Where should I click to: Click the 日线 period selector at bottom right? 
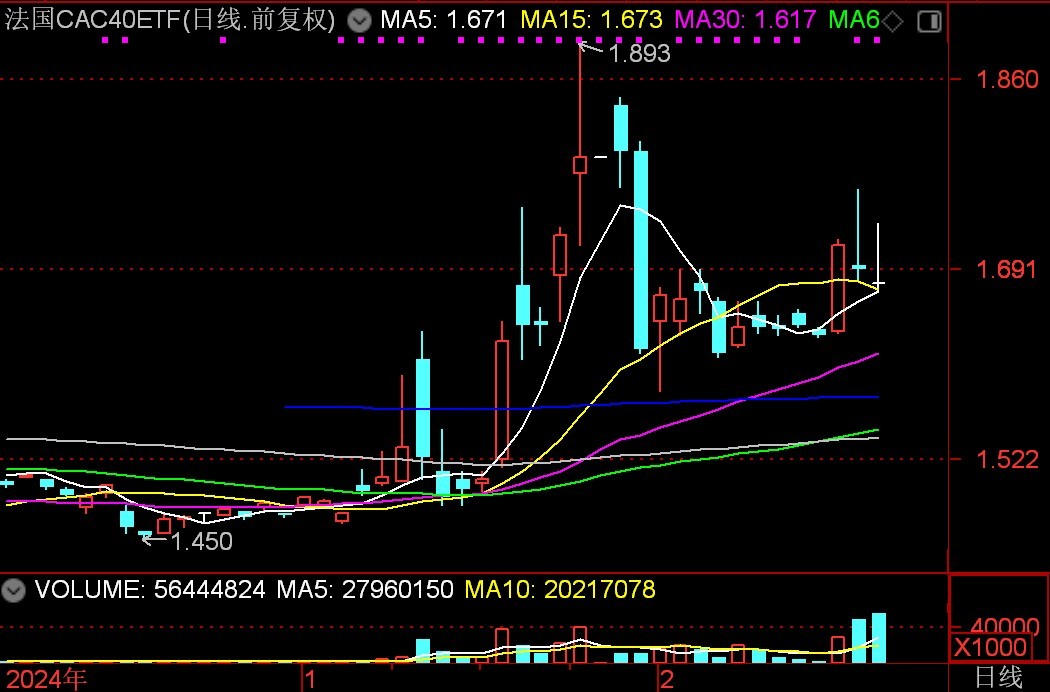[x=998, y=677]
